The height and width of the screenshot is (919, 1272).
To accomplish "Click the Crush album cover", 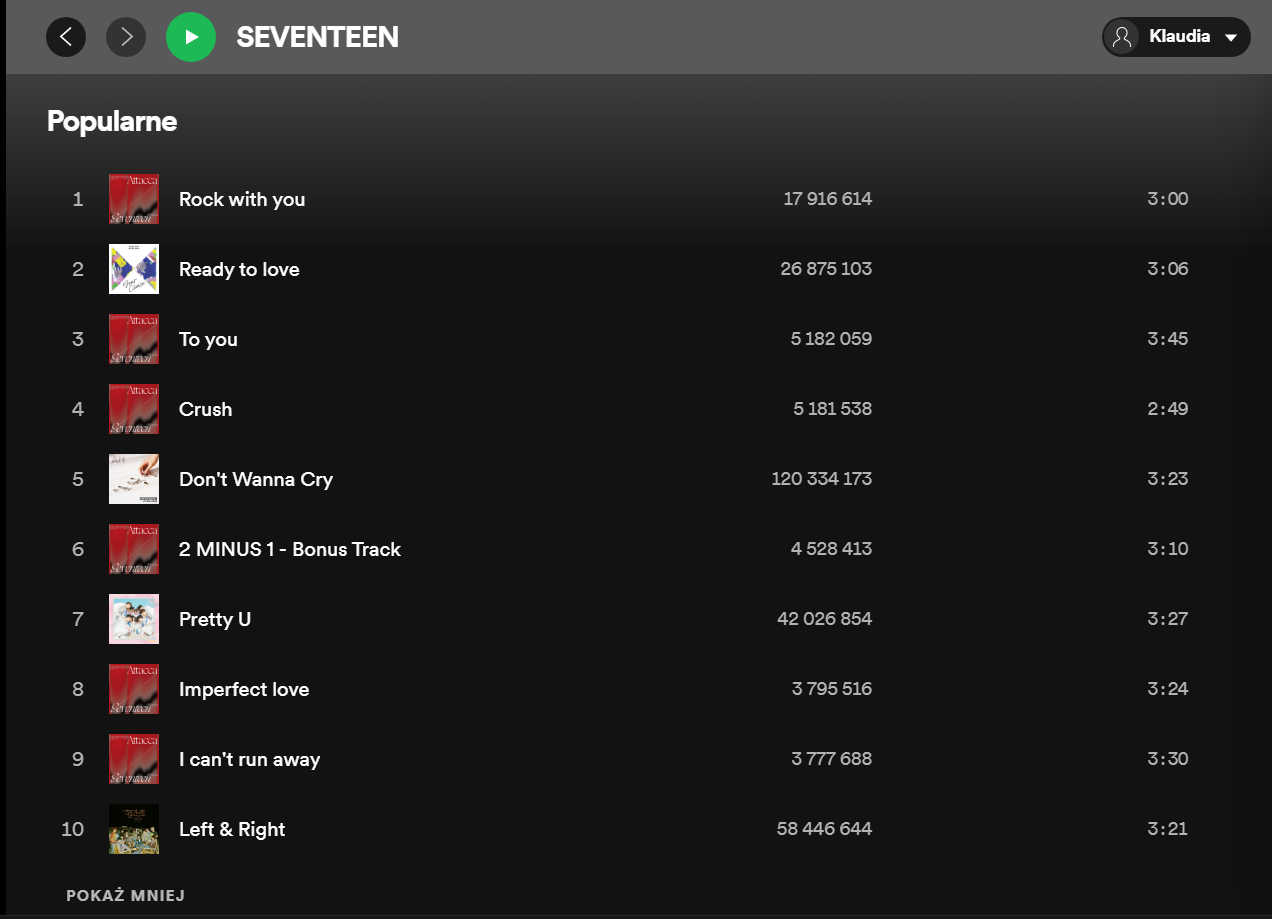I will coord(134,409).
